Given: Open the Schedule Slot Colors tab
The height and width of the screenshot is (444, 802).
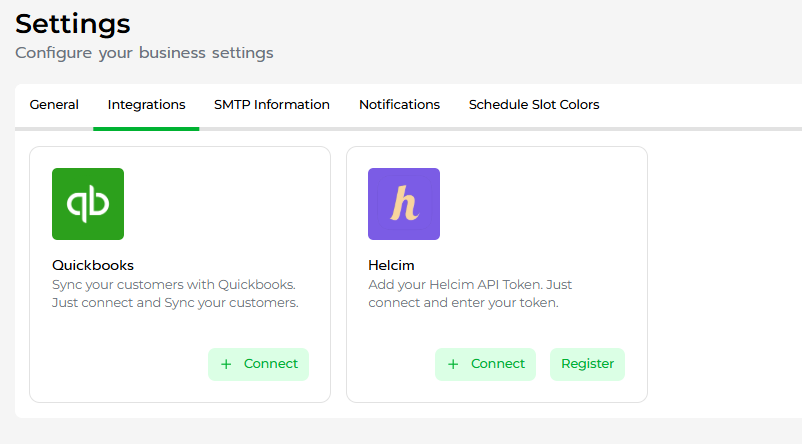Looking at the screenshot, I should 534,105.
